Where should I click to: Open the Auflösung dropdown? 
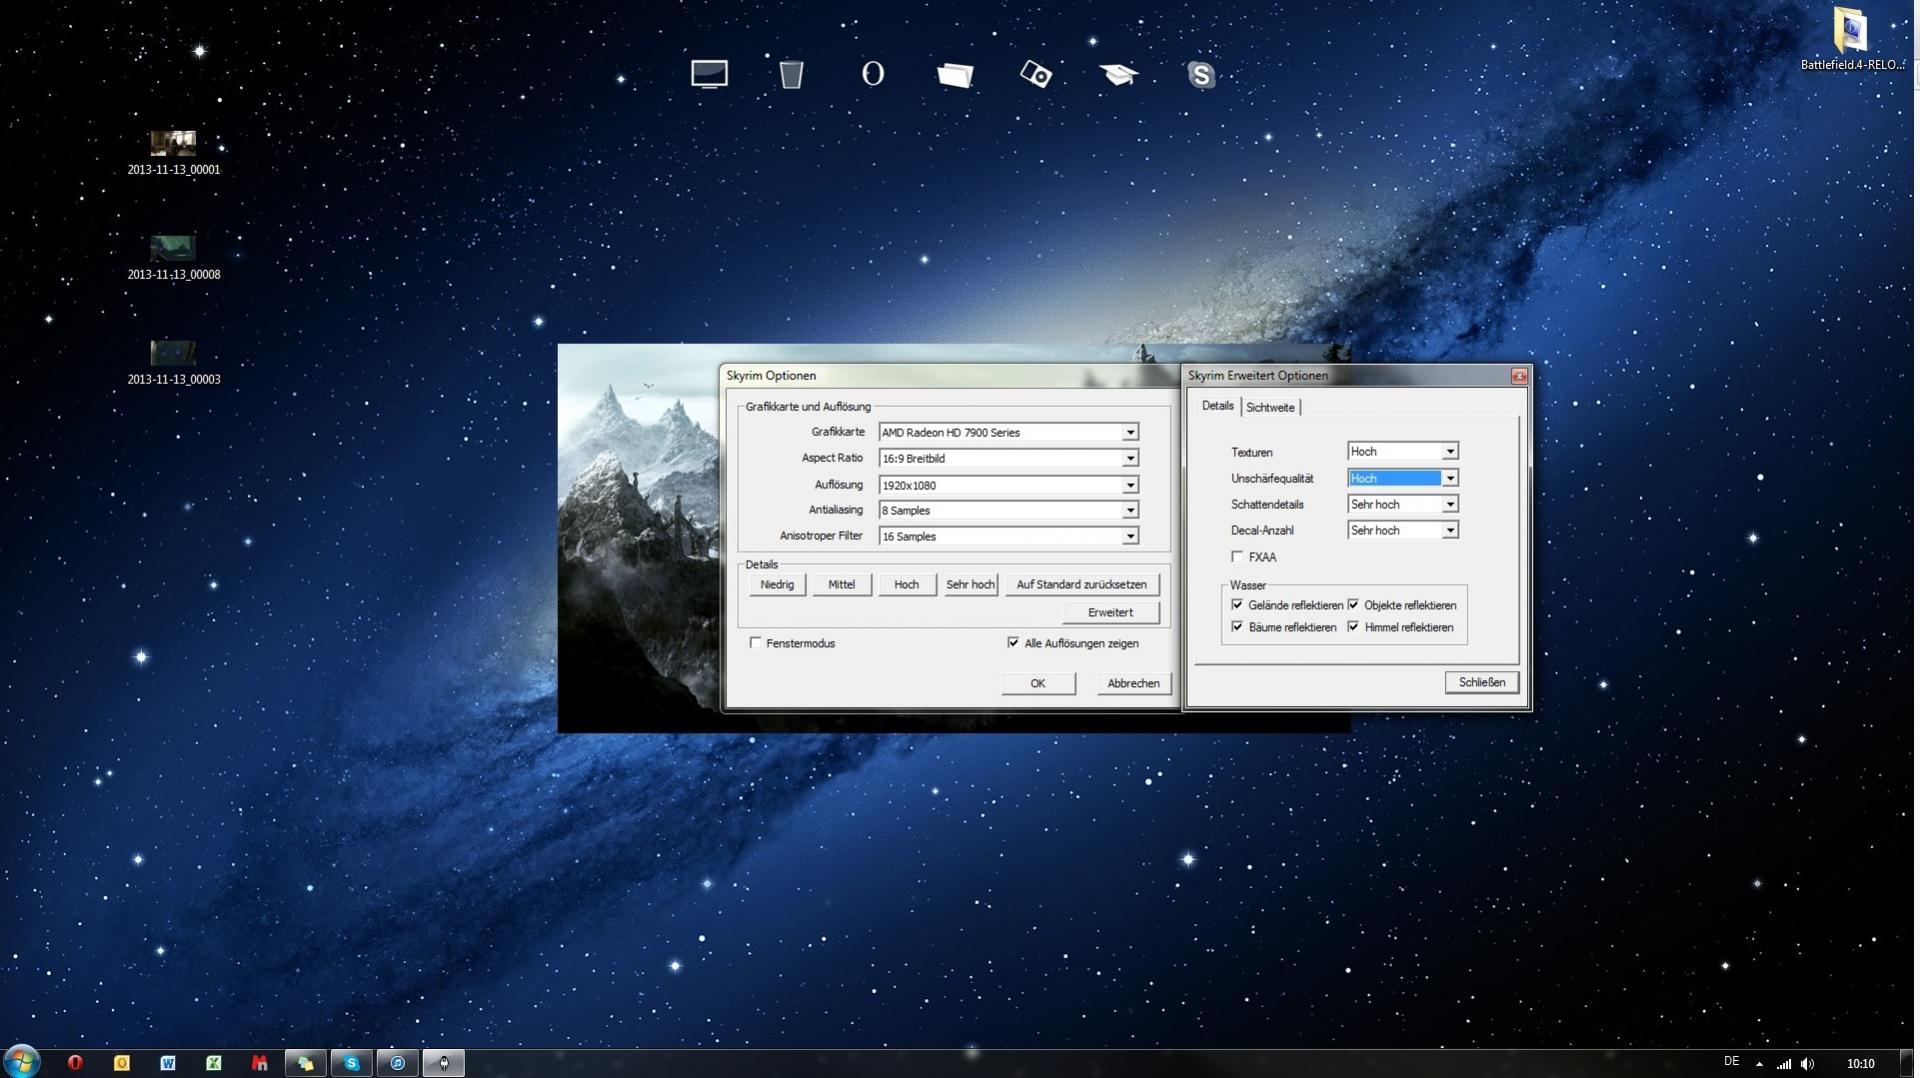(x=1008, y=485)
